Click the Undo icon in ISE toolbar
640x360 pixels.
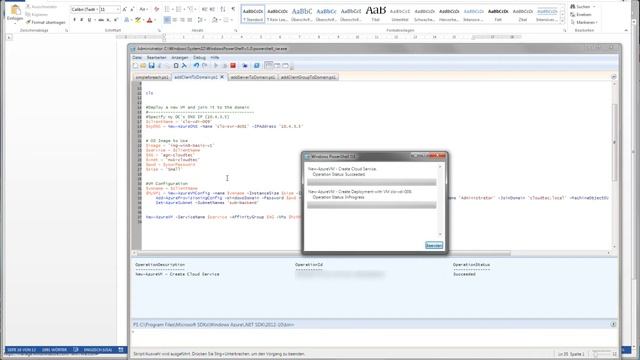point(196,66)
